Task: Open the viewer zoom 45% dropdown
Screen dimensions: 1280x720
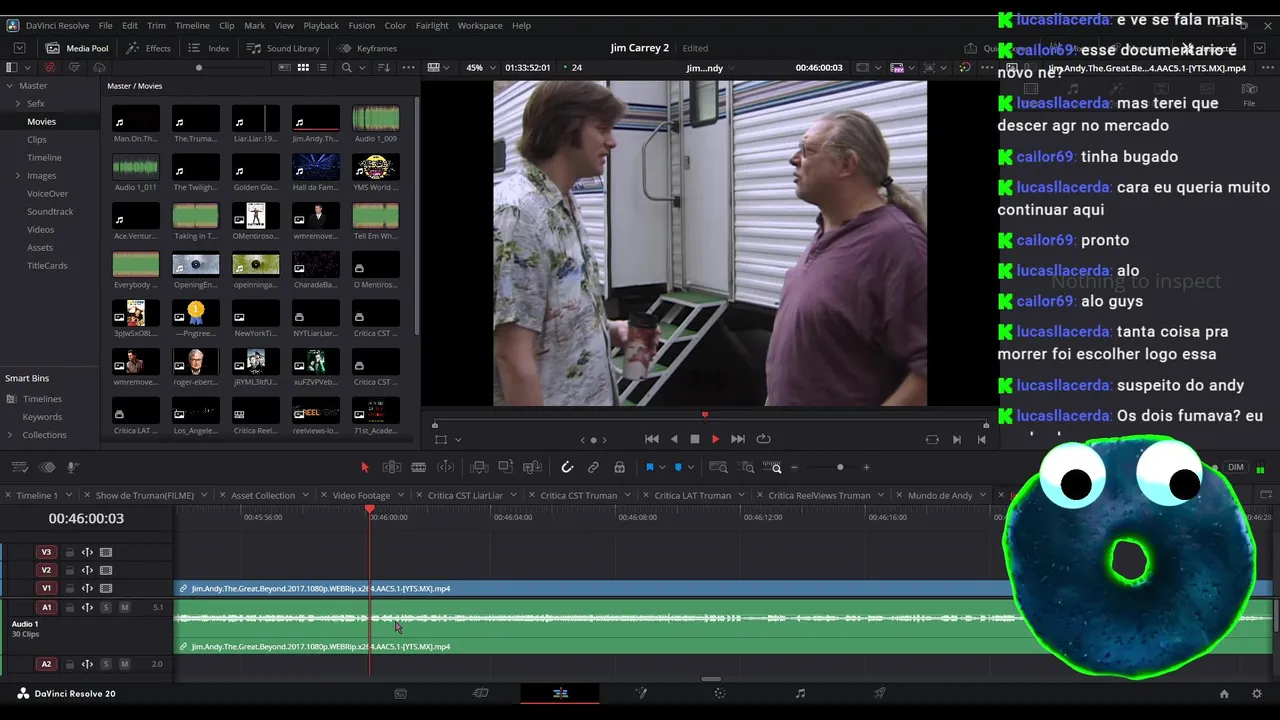Action: point(479,68)
